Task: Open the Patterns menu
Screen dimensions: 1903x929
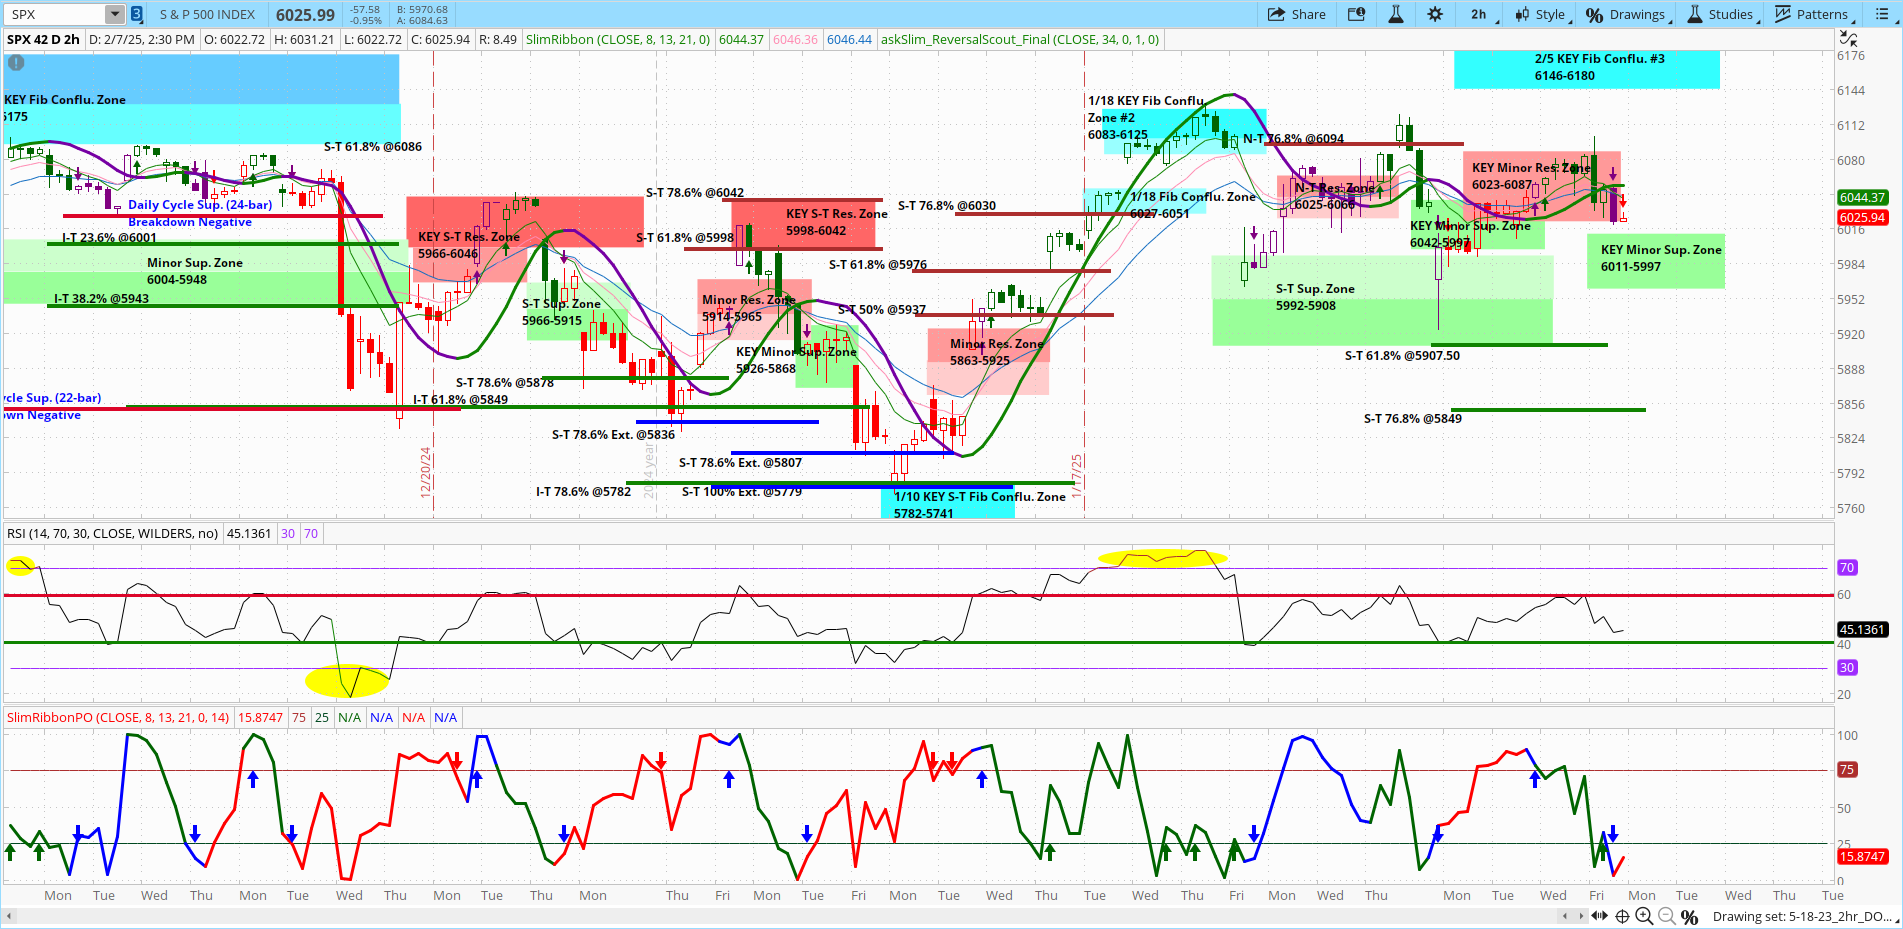Action: (x=1813, y=14)
